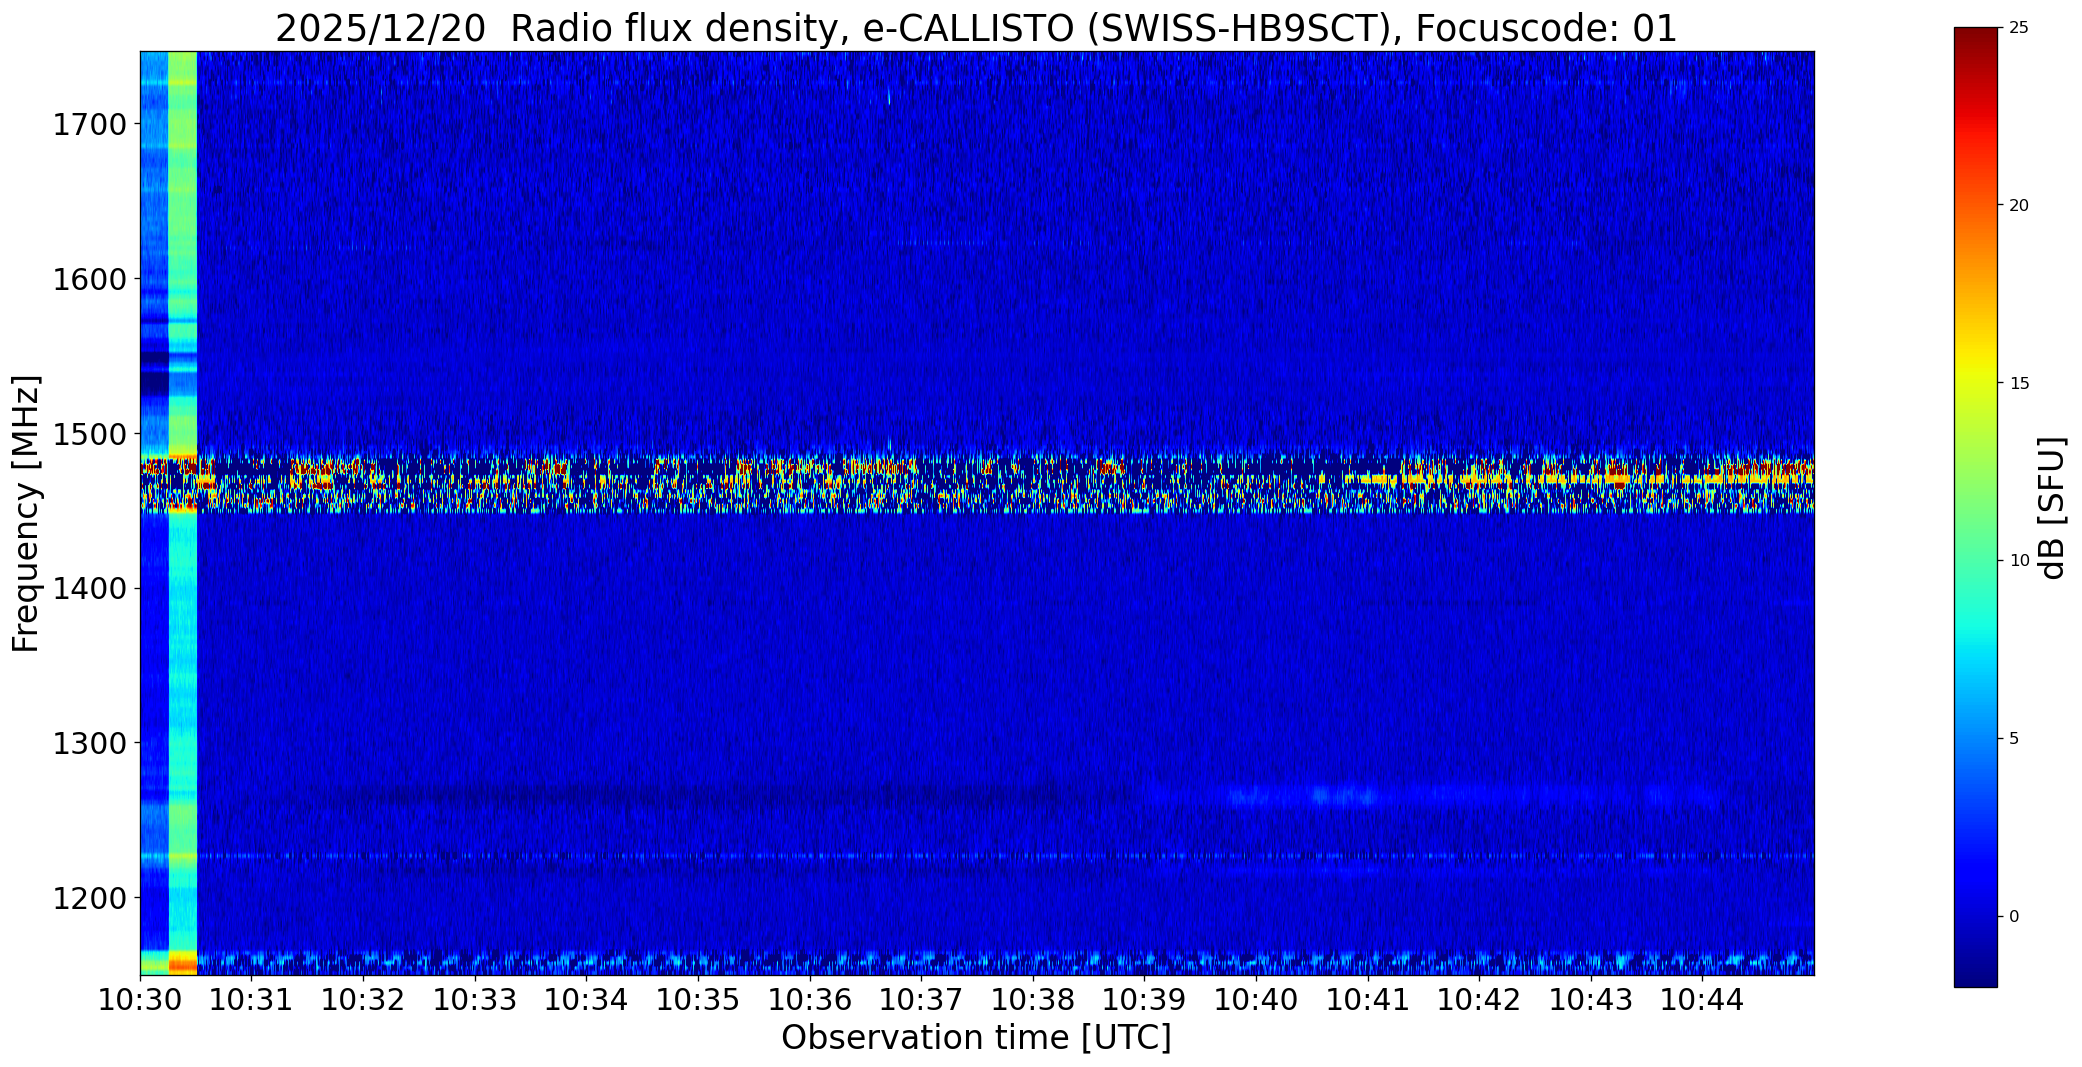Click the 10:30 time tick label
The height and width of the screenshot is (1067, 2082).
[140, 999]
